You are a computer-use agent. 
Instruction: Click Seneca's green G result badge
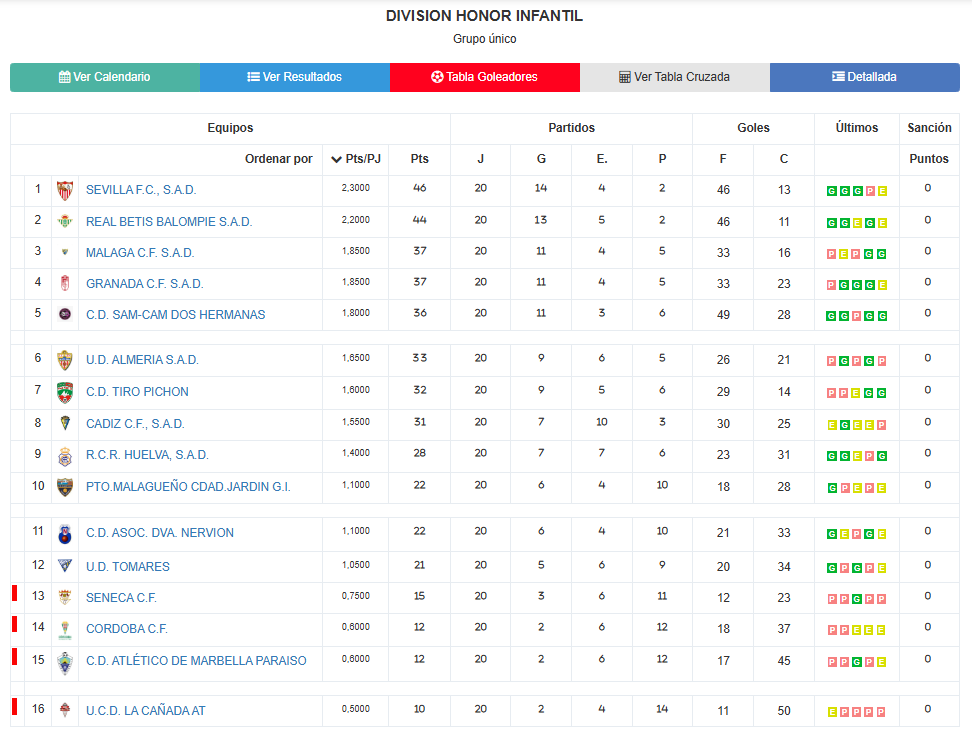click(x=856, y=599)
